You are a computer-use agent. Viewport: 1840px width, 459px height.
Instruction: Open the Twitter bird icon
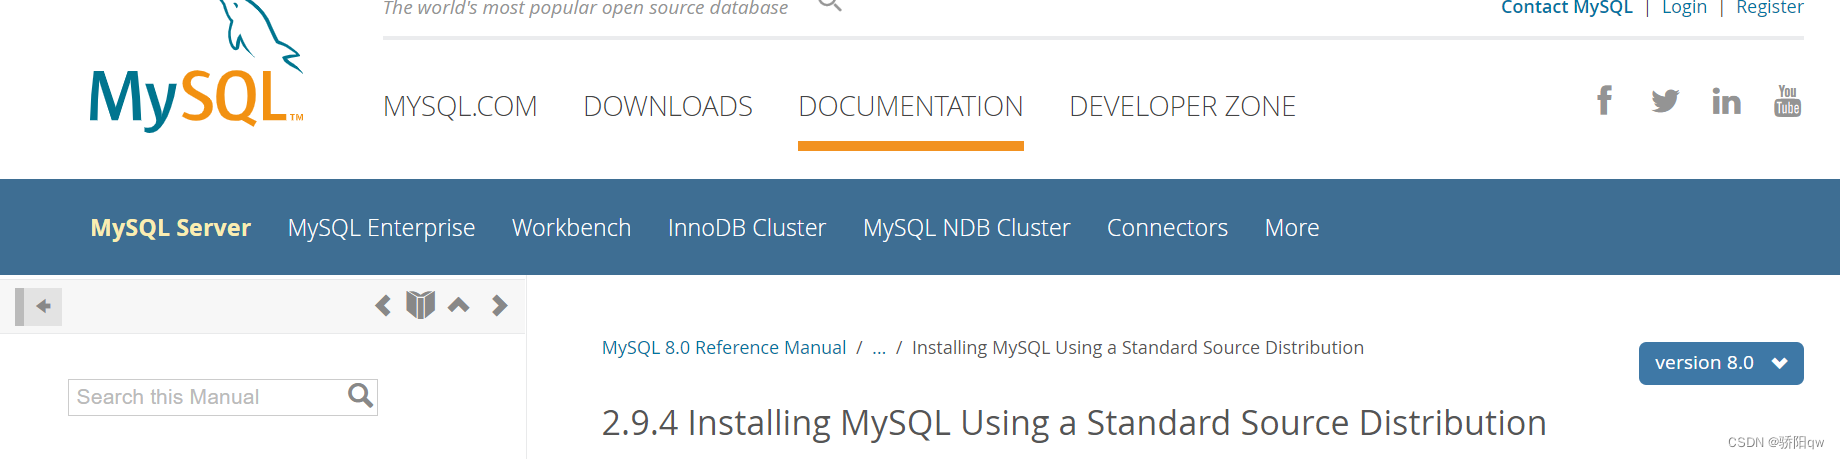pyautogui.click(x=1665, y=101)
